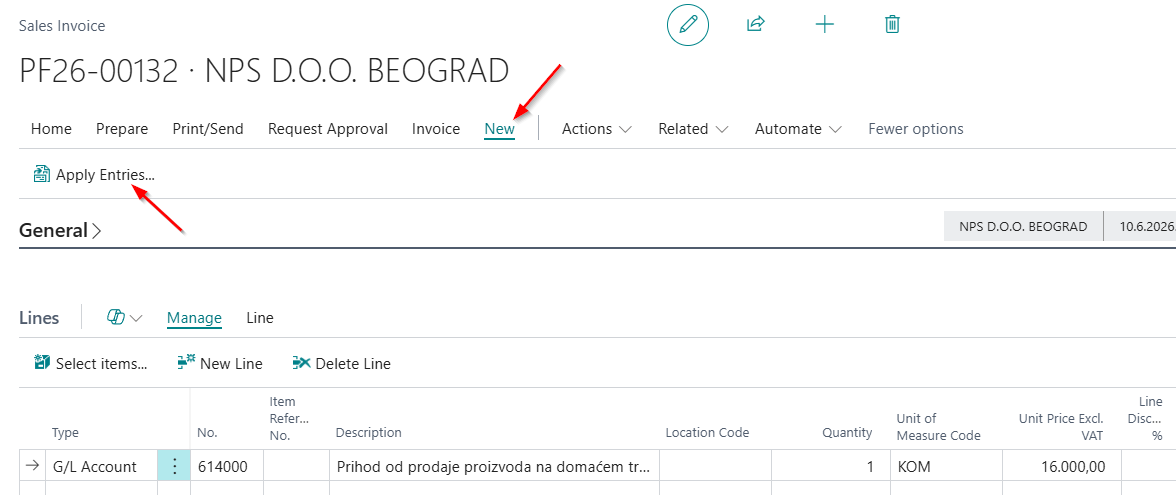1176x495 pixels.
Task: Select the Line tab in Lines
Action: pos(260,318)
